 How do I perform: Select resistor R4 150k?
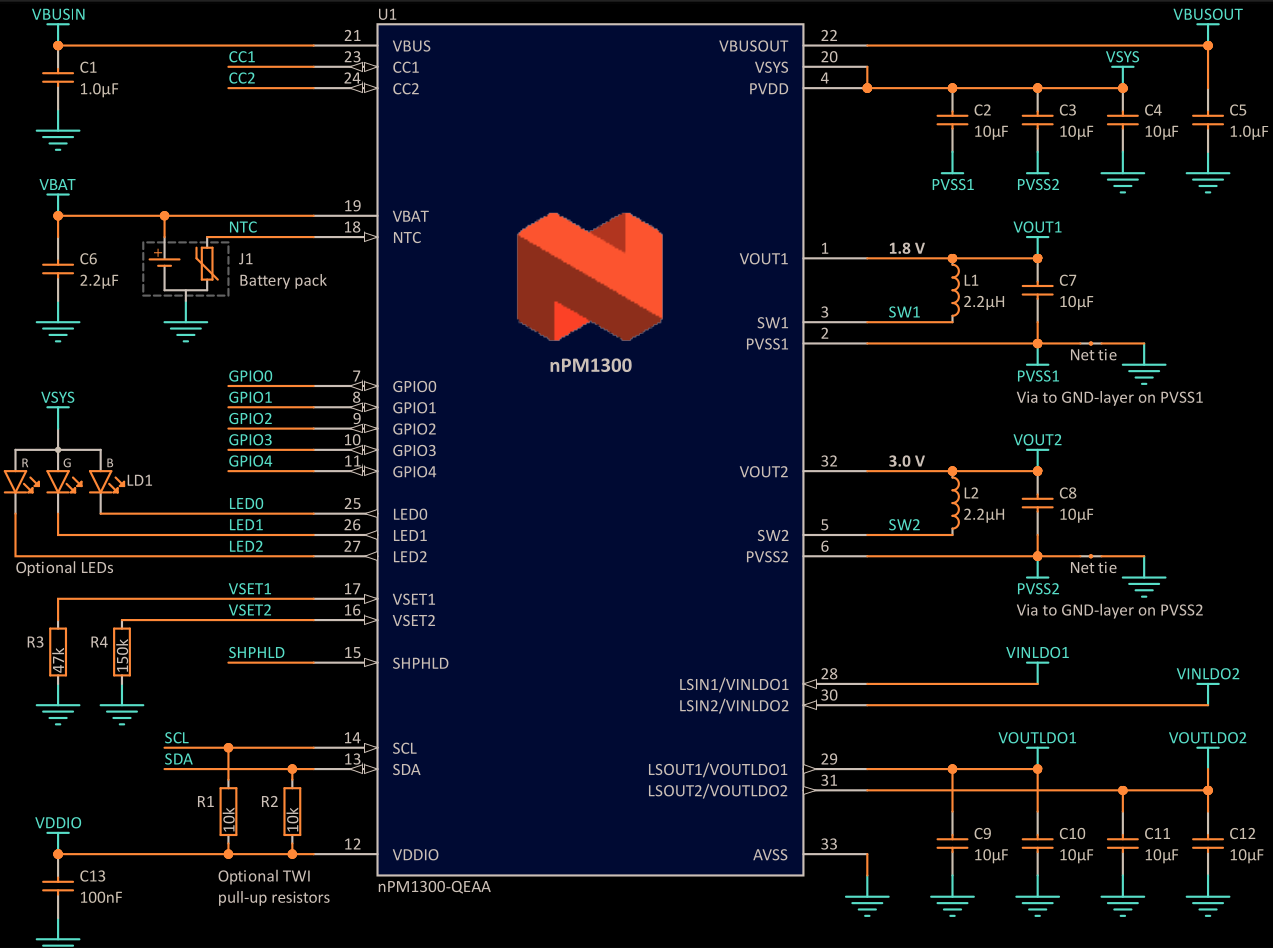[122, 652]
